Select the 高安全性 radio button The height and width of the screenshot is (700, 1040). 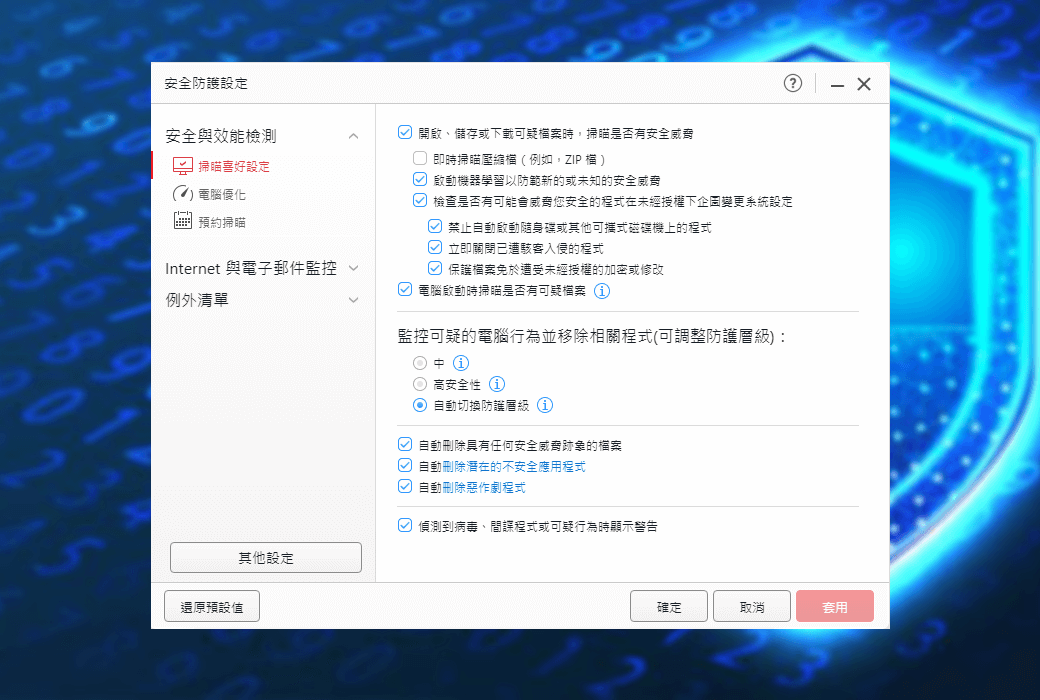tap(419, 384)
